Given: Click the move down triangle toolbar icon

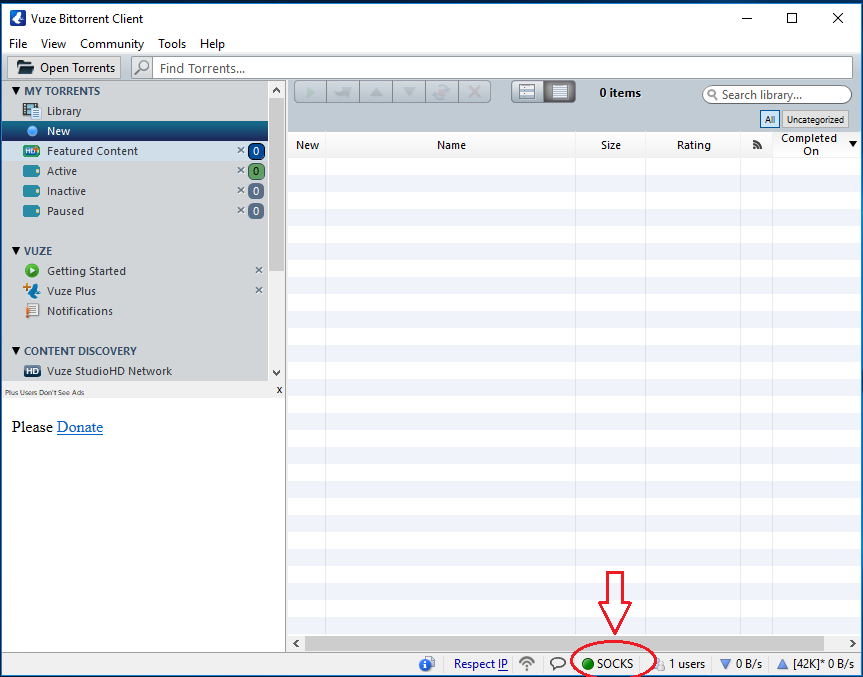Looking at the screenshot, I should (409, 92).
